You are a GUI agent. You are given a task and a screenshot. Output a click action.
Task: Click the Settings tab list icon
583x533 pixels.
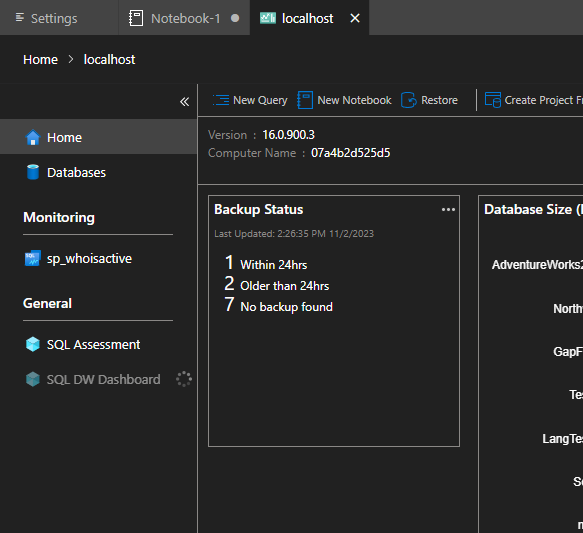tap(20, 17)
